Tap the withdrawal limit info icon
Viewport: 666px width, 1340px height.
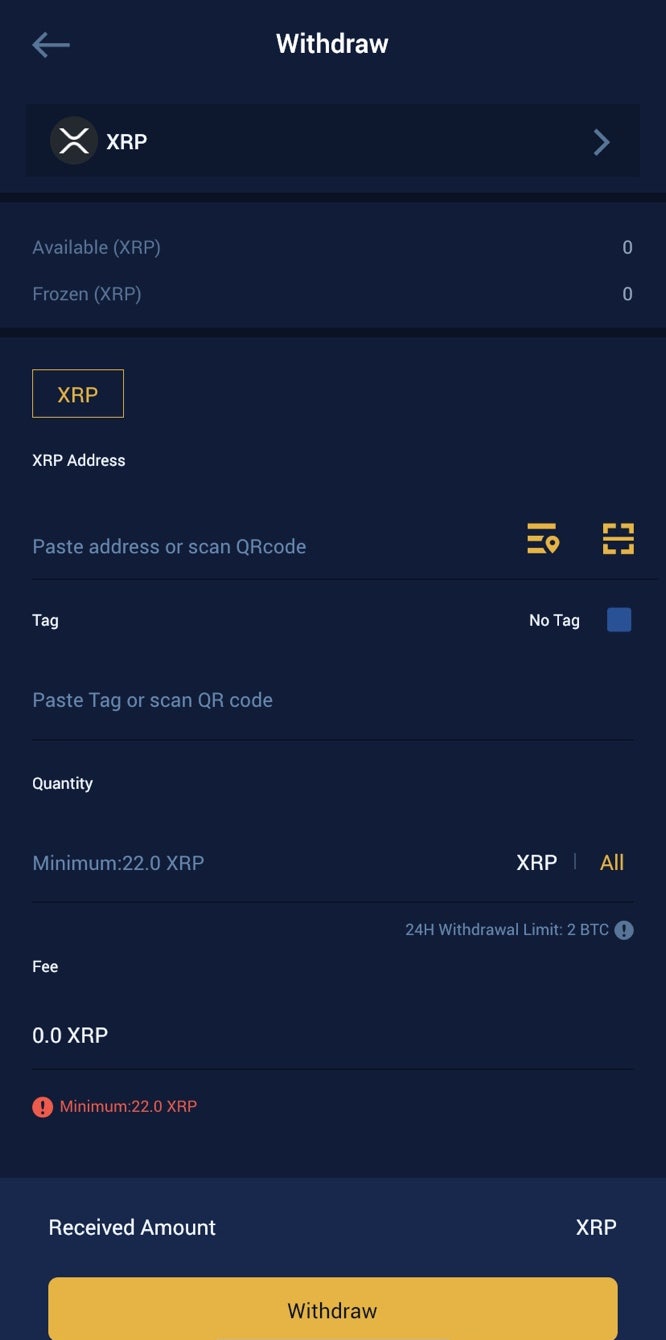[x=624, y=930]
